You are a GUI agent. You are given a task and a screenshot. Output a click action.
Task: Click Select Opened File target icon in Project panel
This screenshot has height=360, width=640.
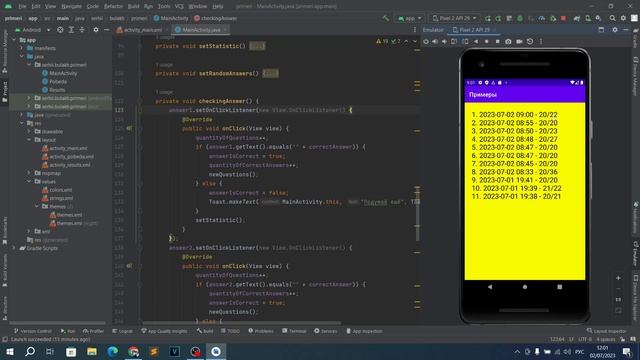60,30
